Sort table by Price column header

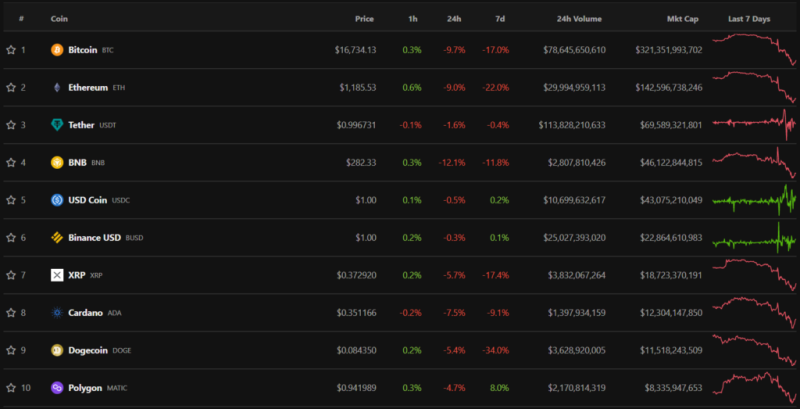(365, 18)
